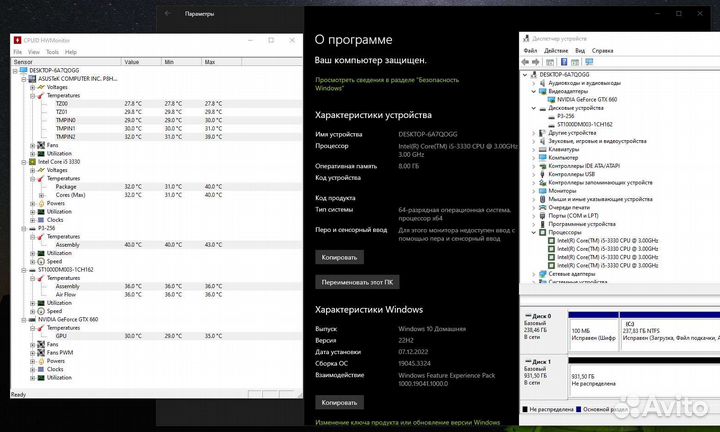Collapse NVIDIA GeForce GTX 660 node in HWMonitor

click(24, 320)
